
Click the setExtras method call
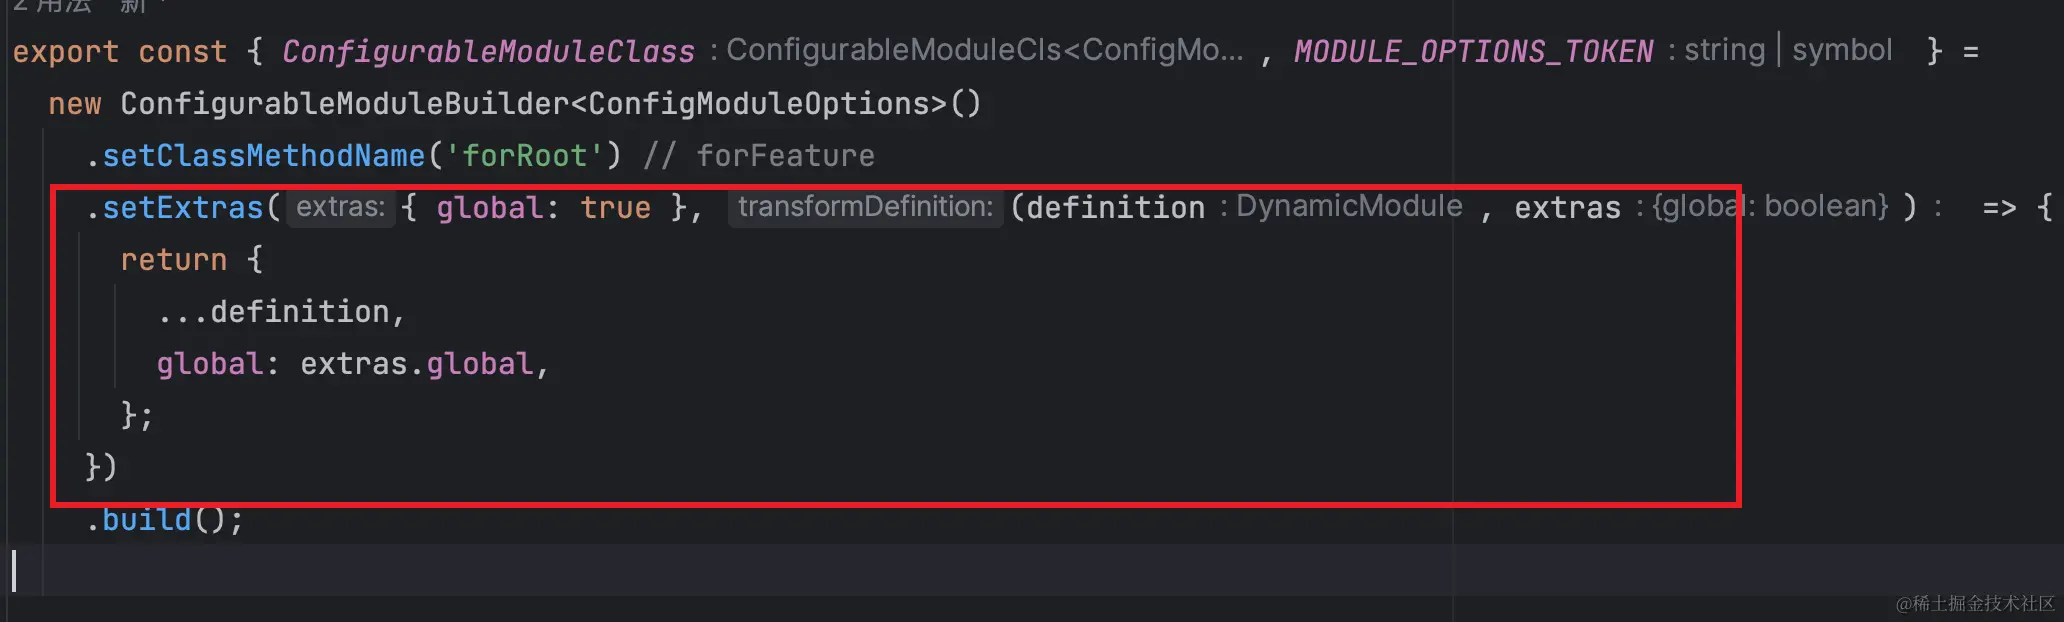(x=182, y=207)
